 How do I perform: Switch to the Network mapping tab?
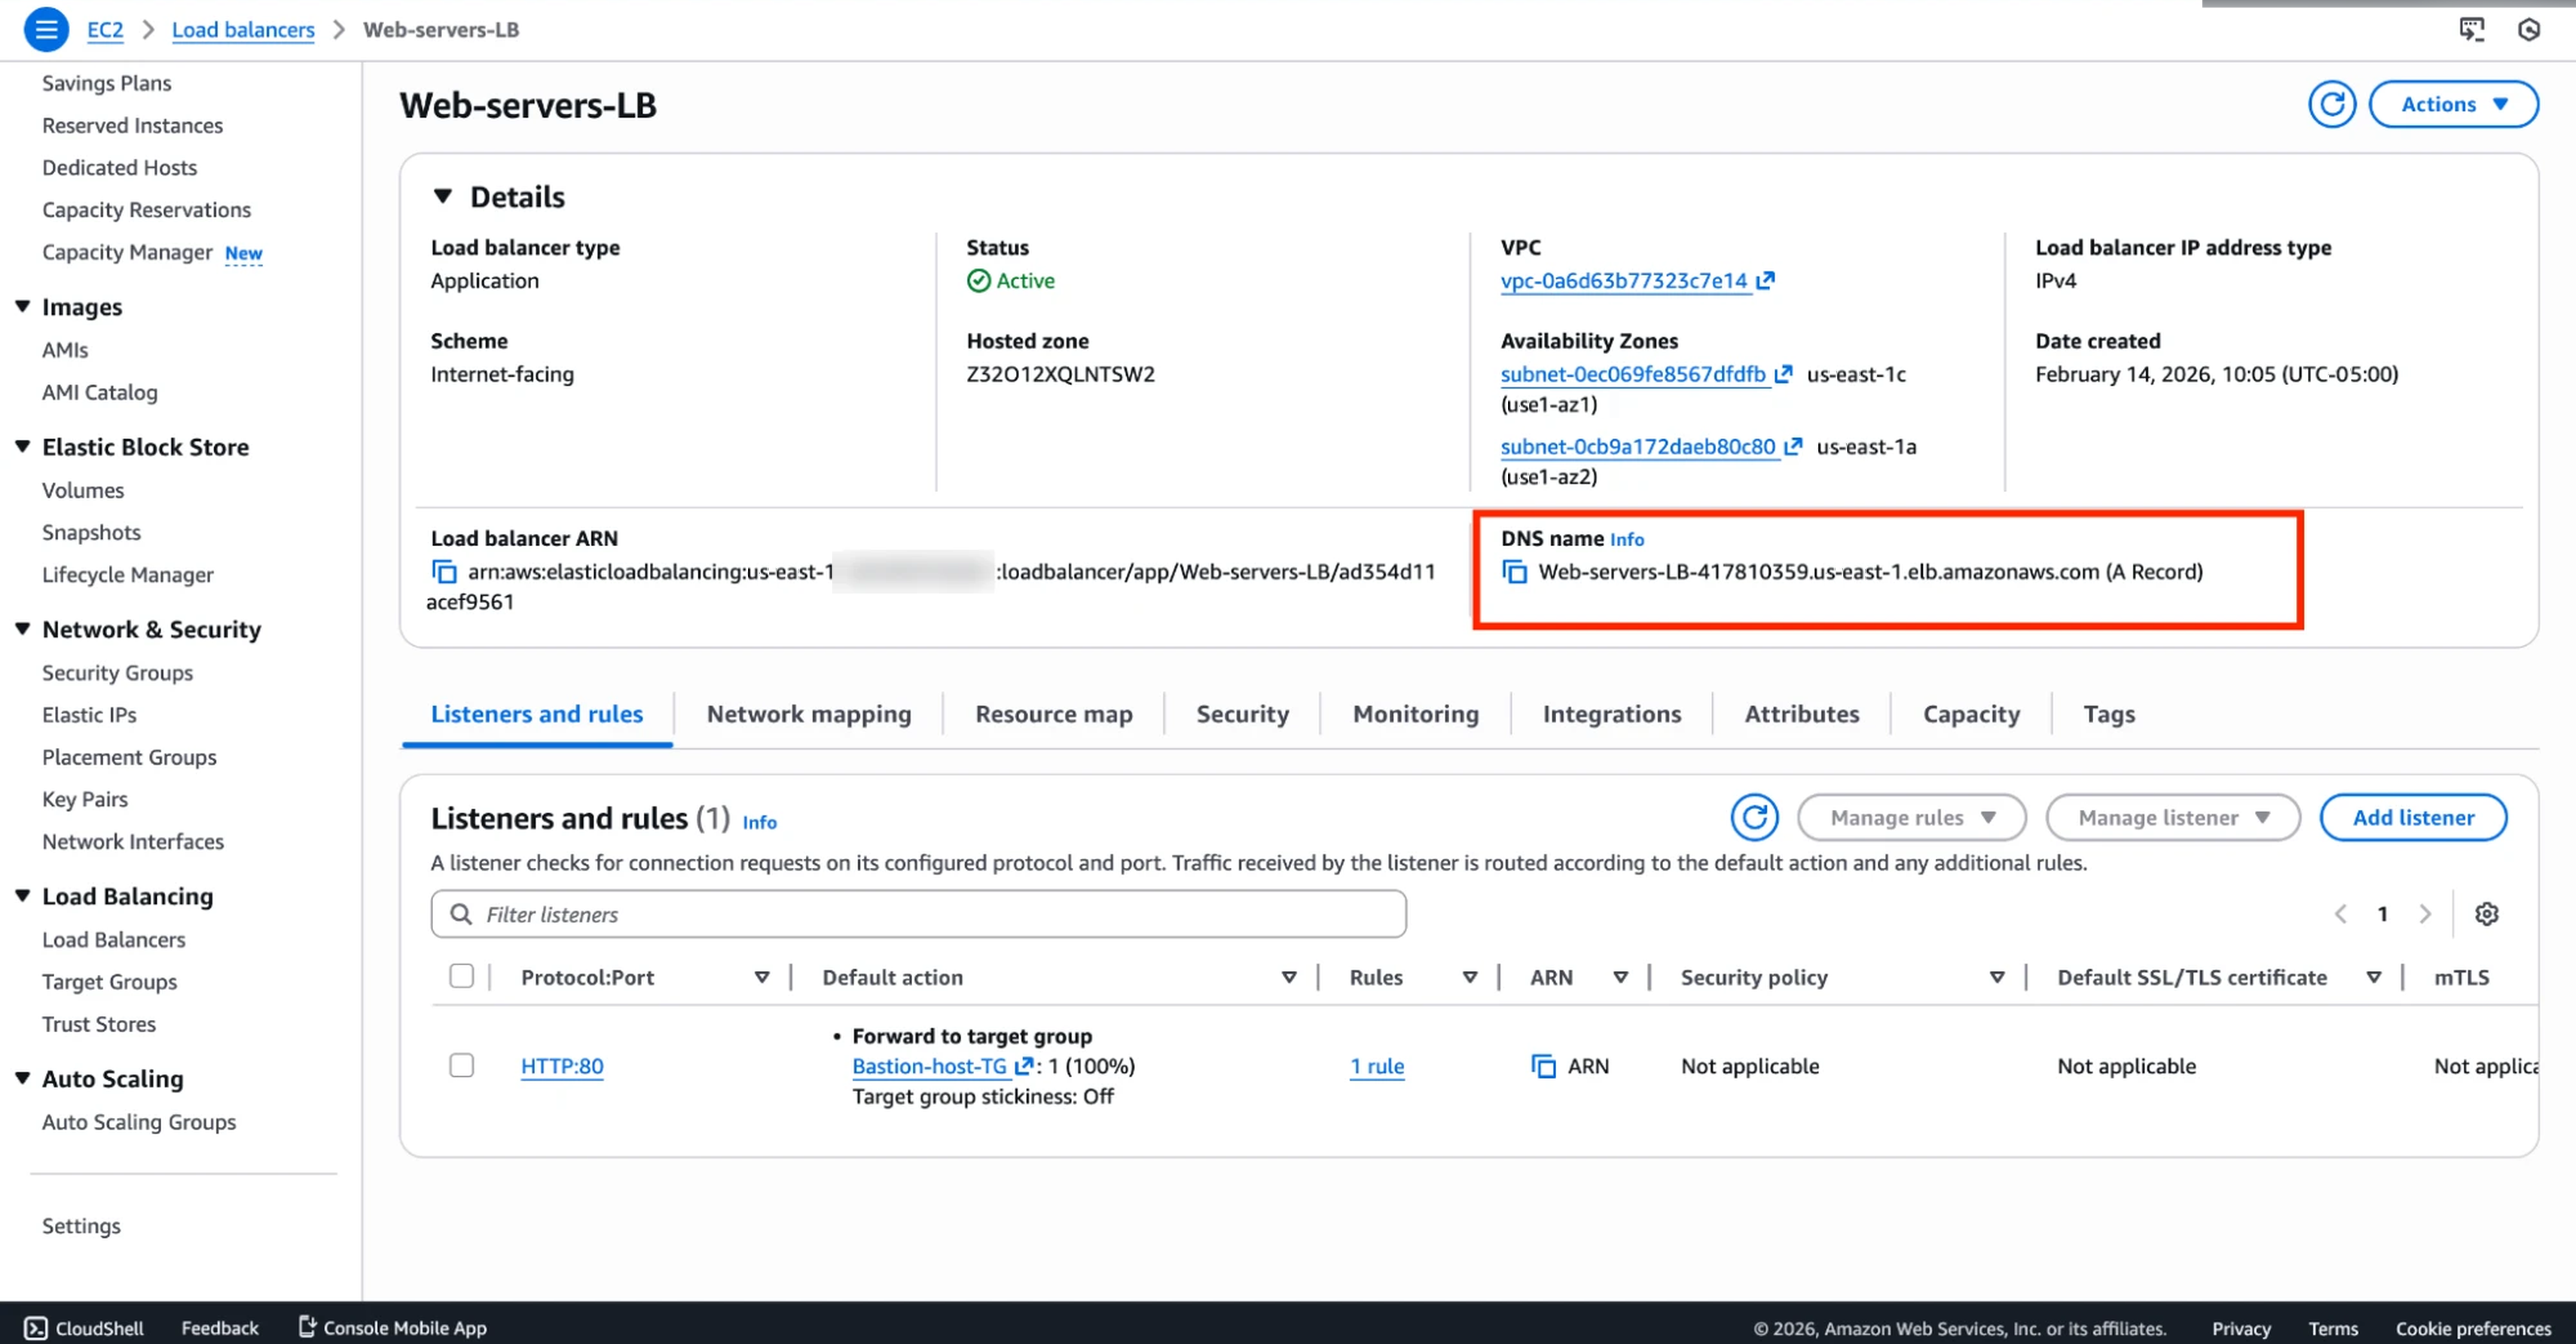(808, 714)
